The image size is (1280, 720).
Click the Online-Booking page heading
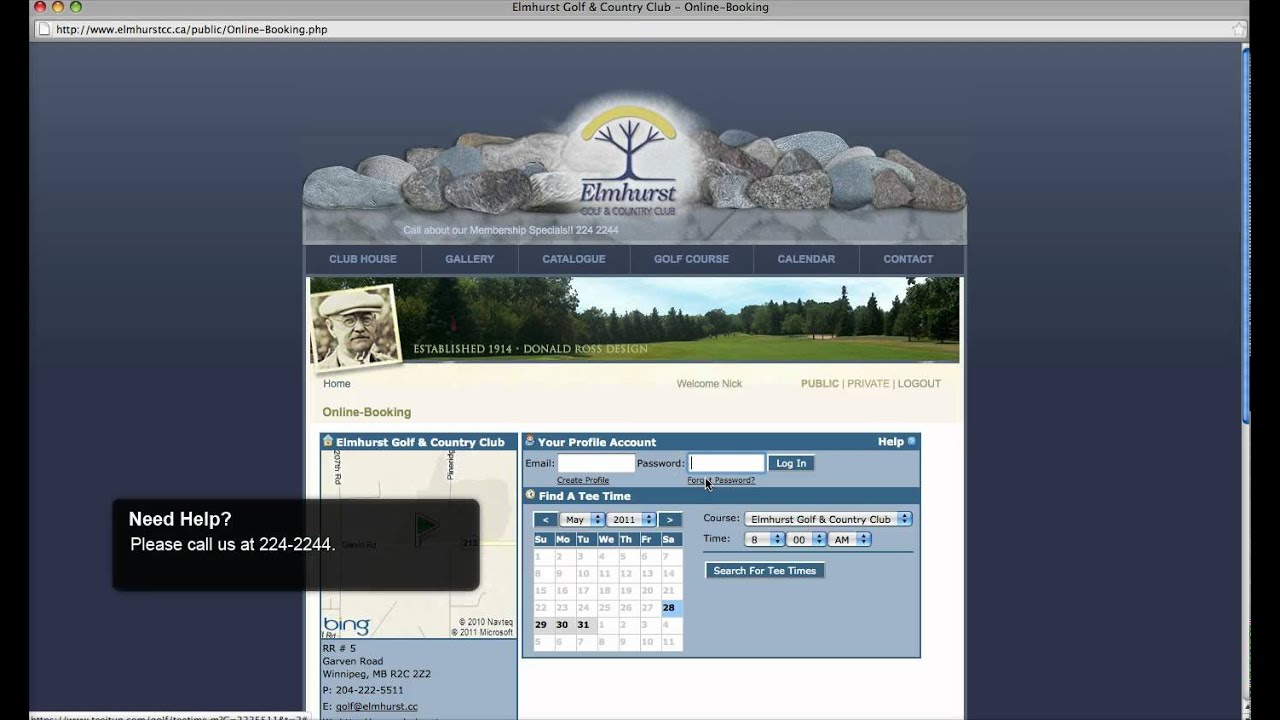(x=366, y=412)
